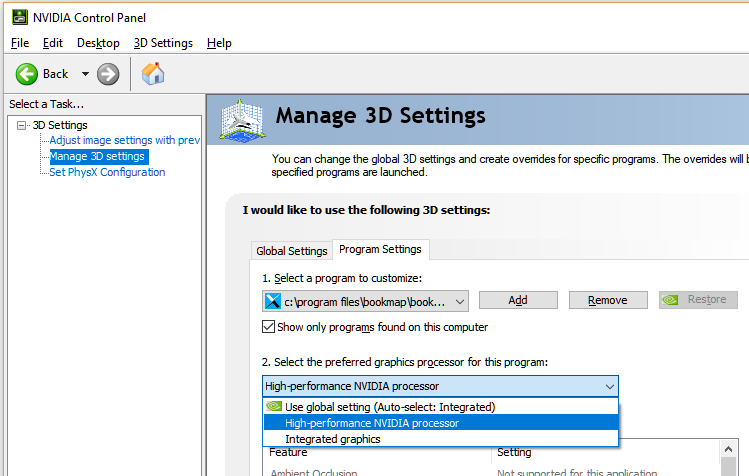
Task: Click the Restore button
Action: (x=698, y=300)
